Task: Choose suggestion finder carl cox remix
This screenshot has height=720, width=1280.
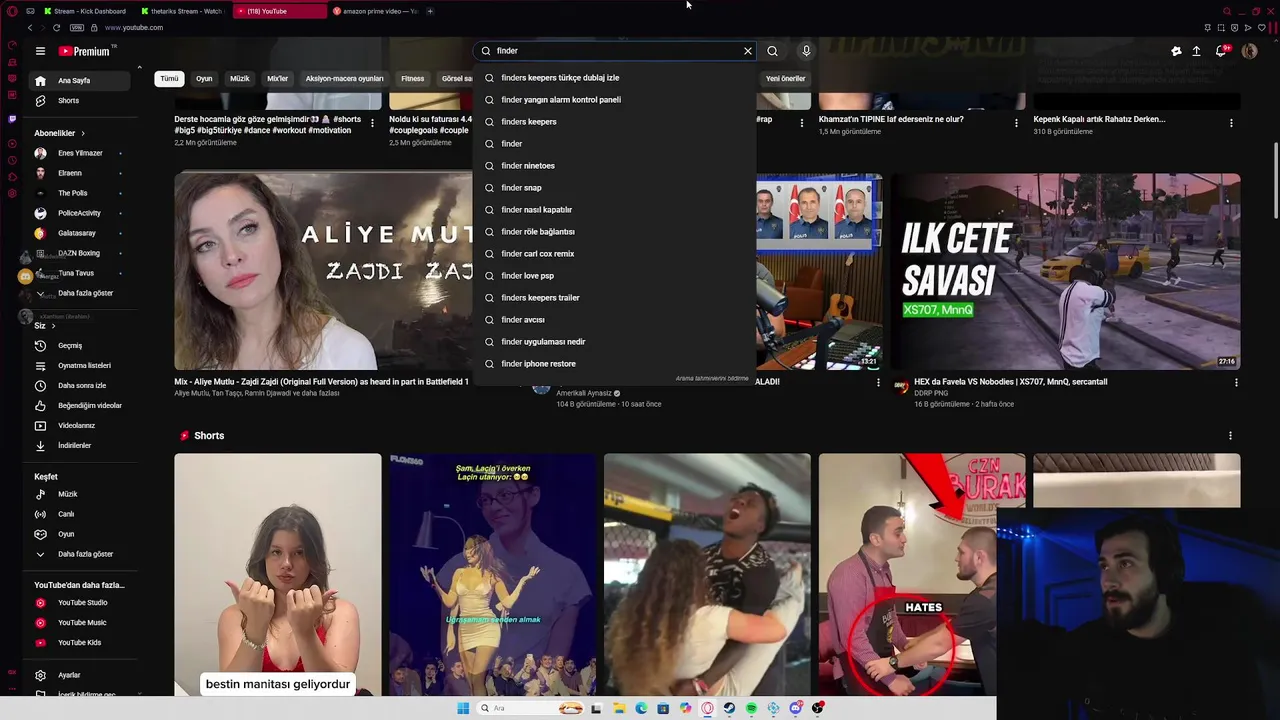Action: 614,254
